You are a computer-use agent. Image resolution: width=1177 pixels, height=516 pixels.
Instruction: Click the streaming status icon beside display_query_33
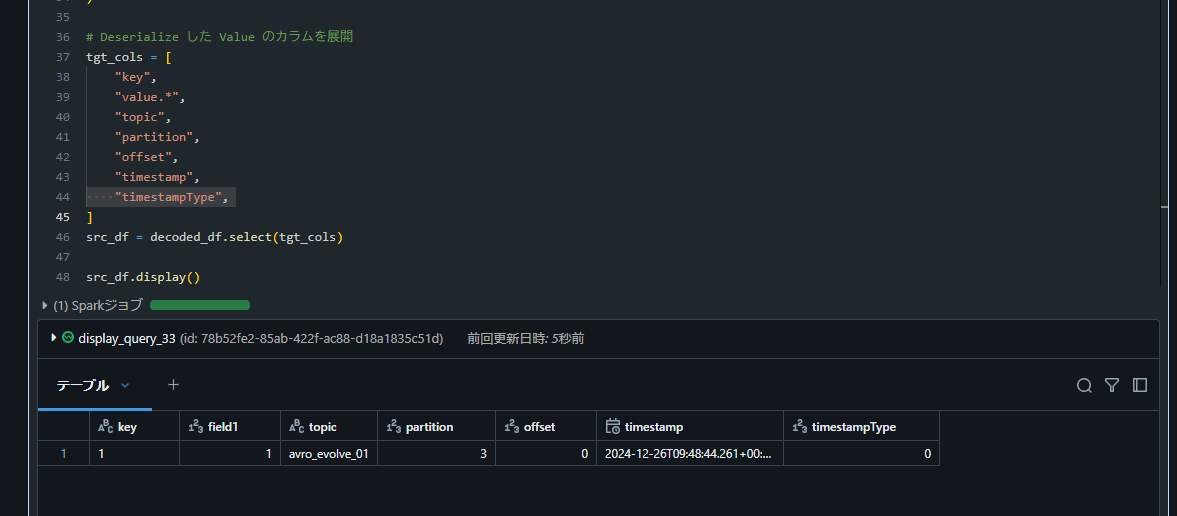click(68, 338)
